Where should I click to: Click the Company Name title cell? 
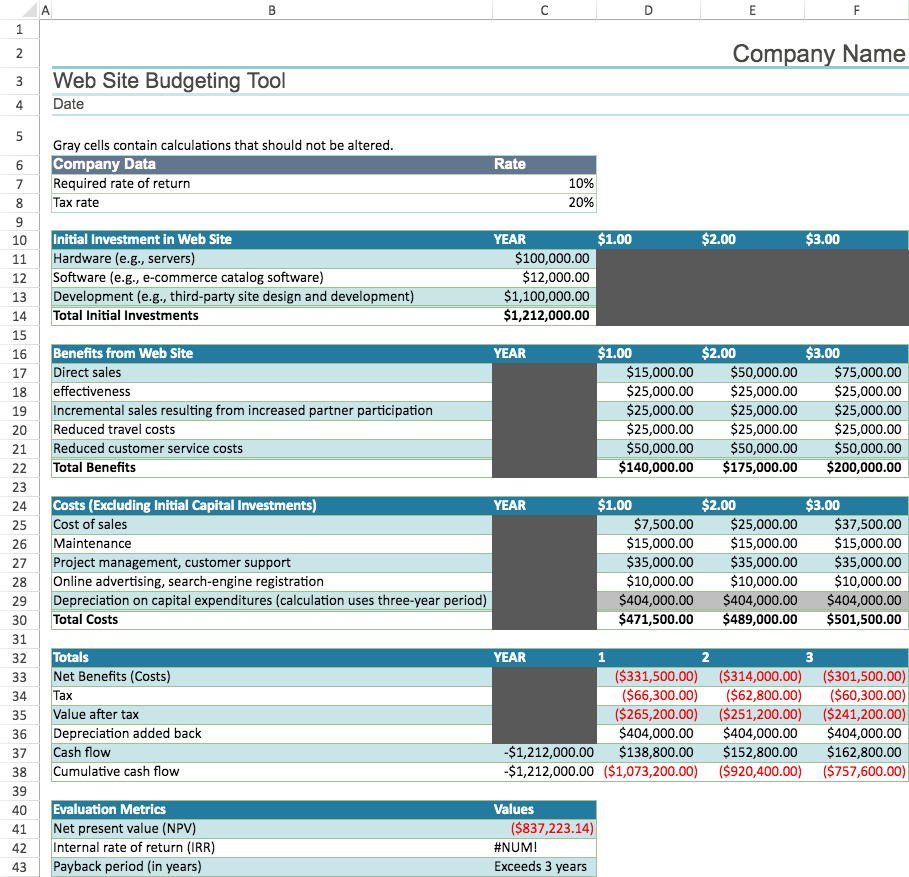(x=818, y=54)
